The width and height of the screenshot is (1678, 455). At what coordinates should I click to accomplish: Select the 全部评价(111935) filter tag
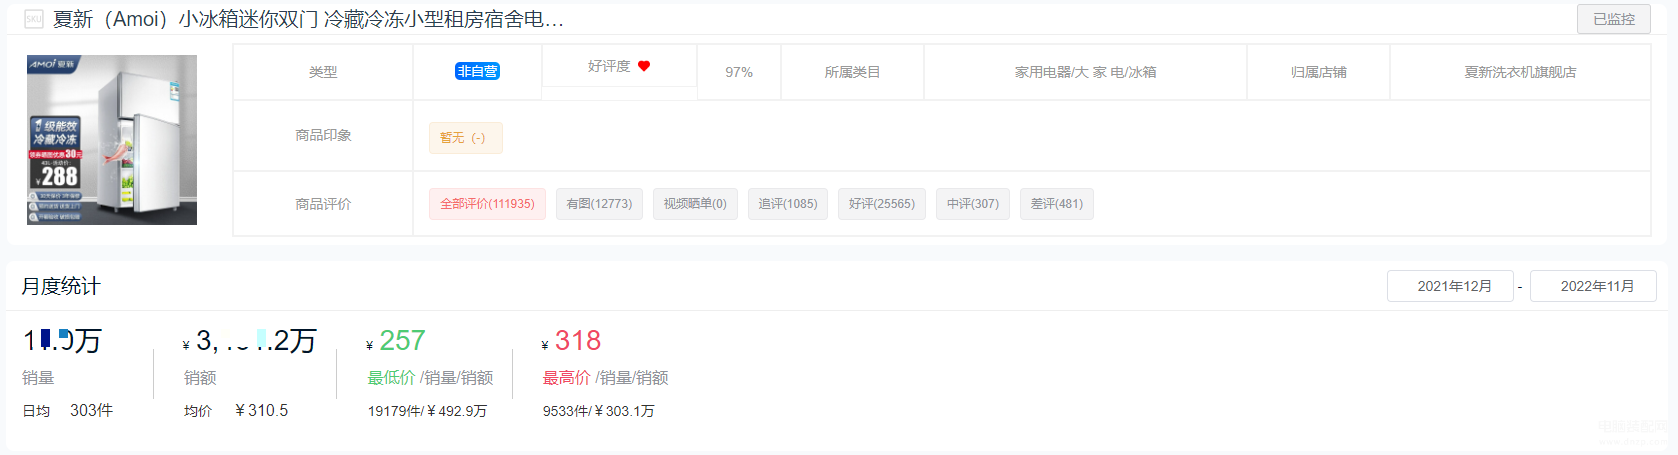(487, 204)
